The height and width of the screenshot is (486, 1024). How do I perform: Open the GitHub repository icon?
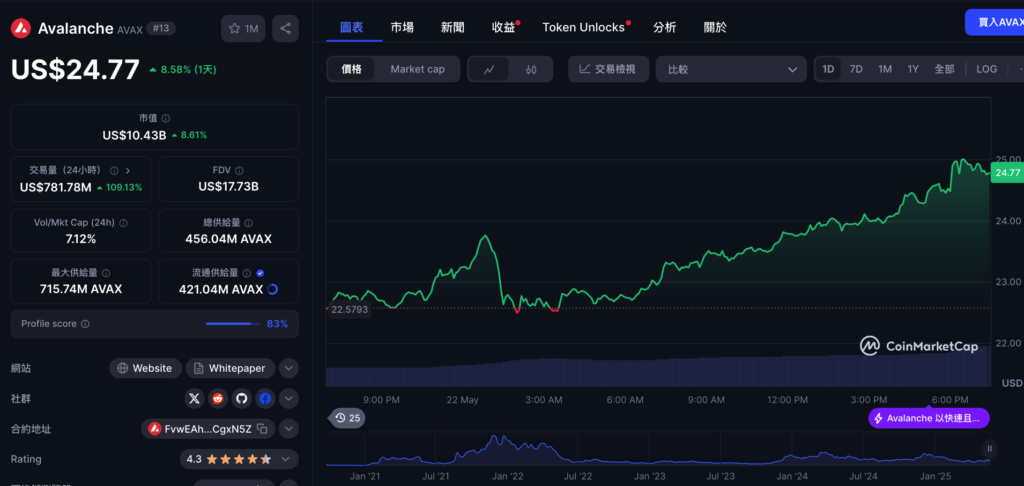tap(242, 399)
